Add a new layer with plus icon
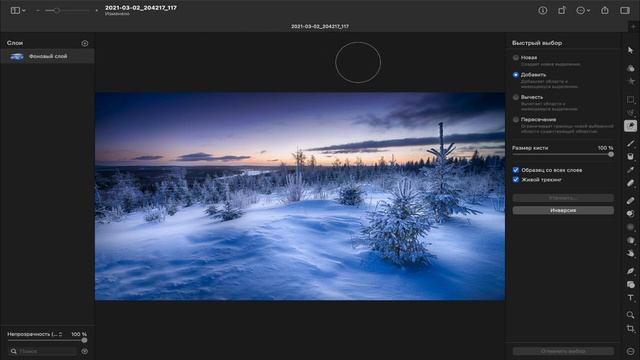 click(84, 43)
